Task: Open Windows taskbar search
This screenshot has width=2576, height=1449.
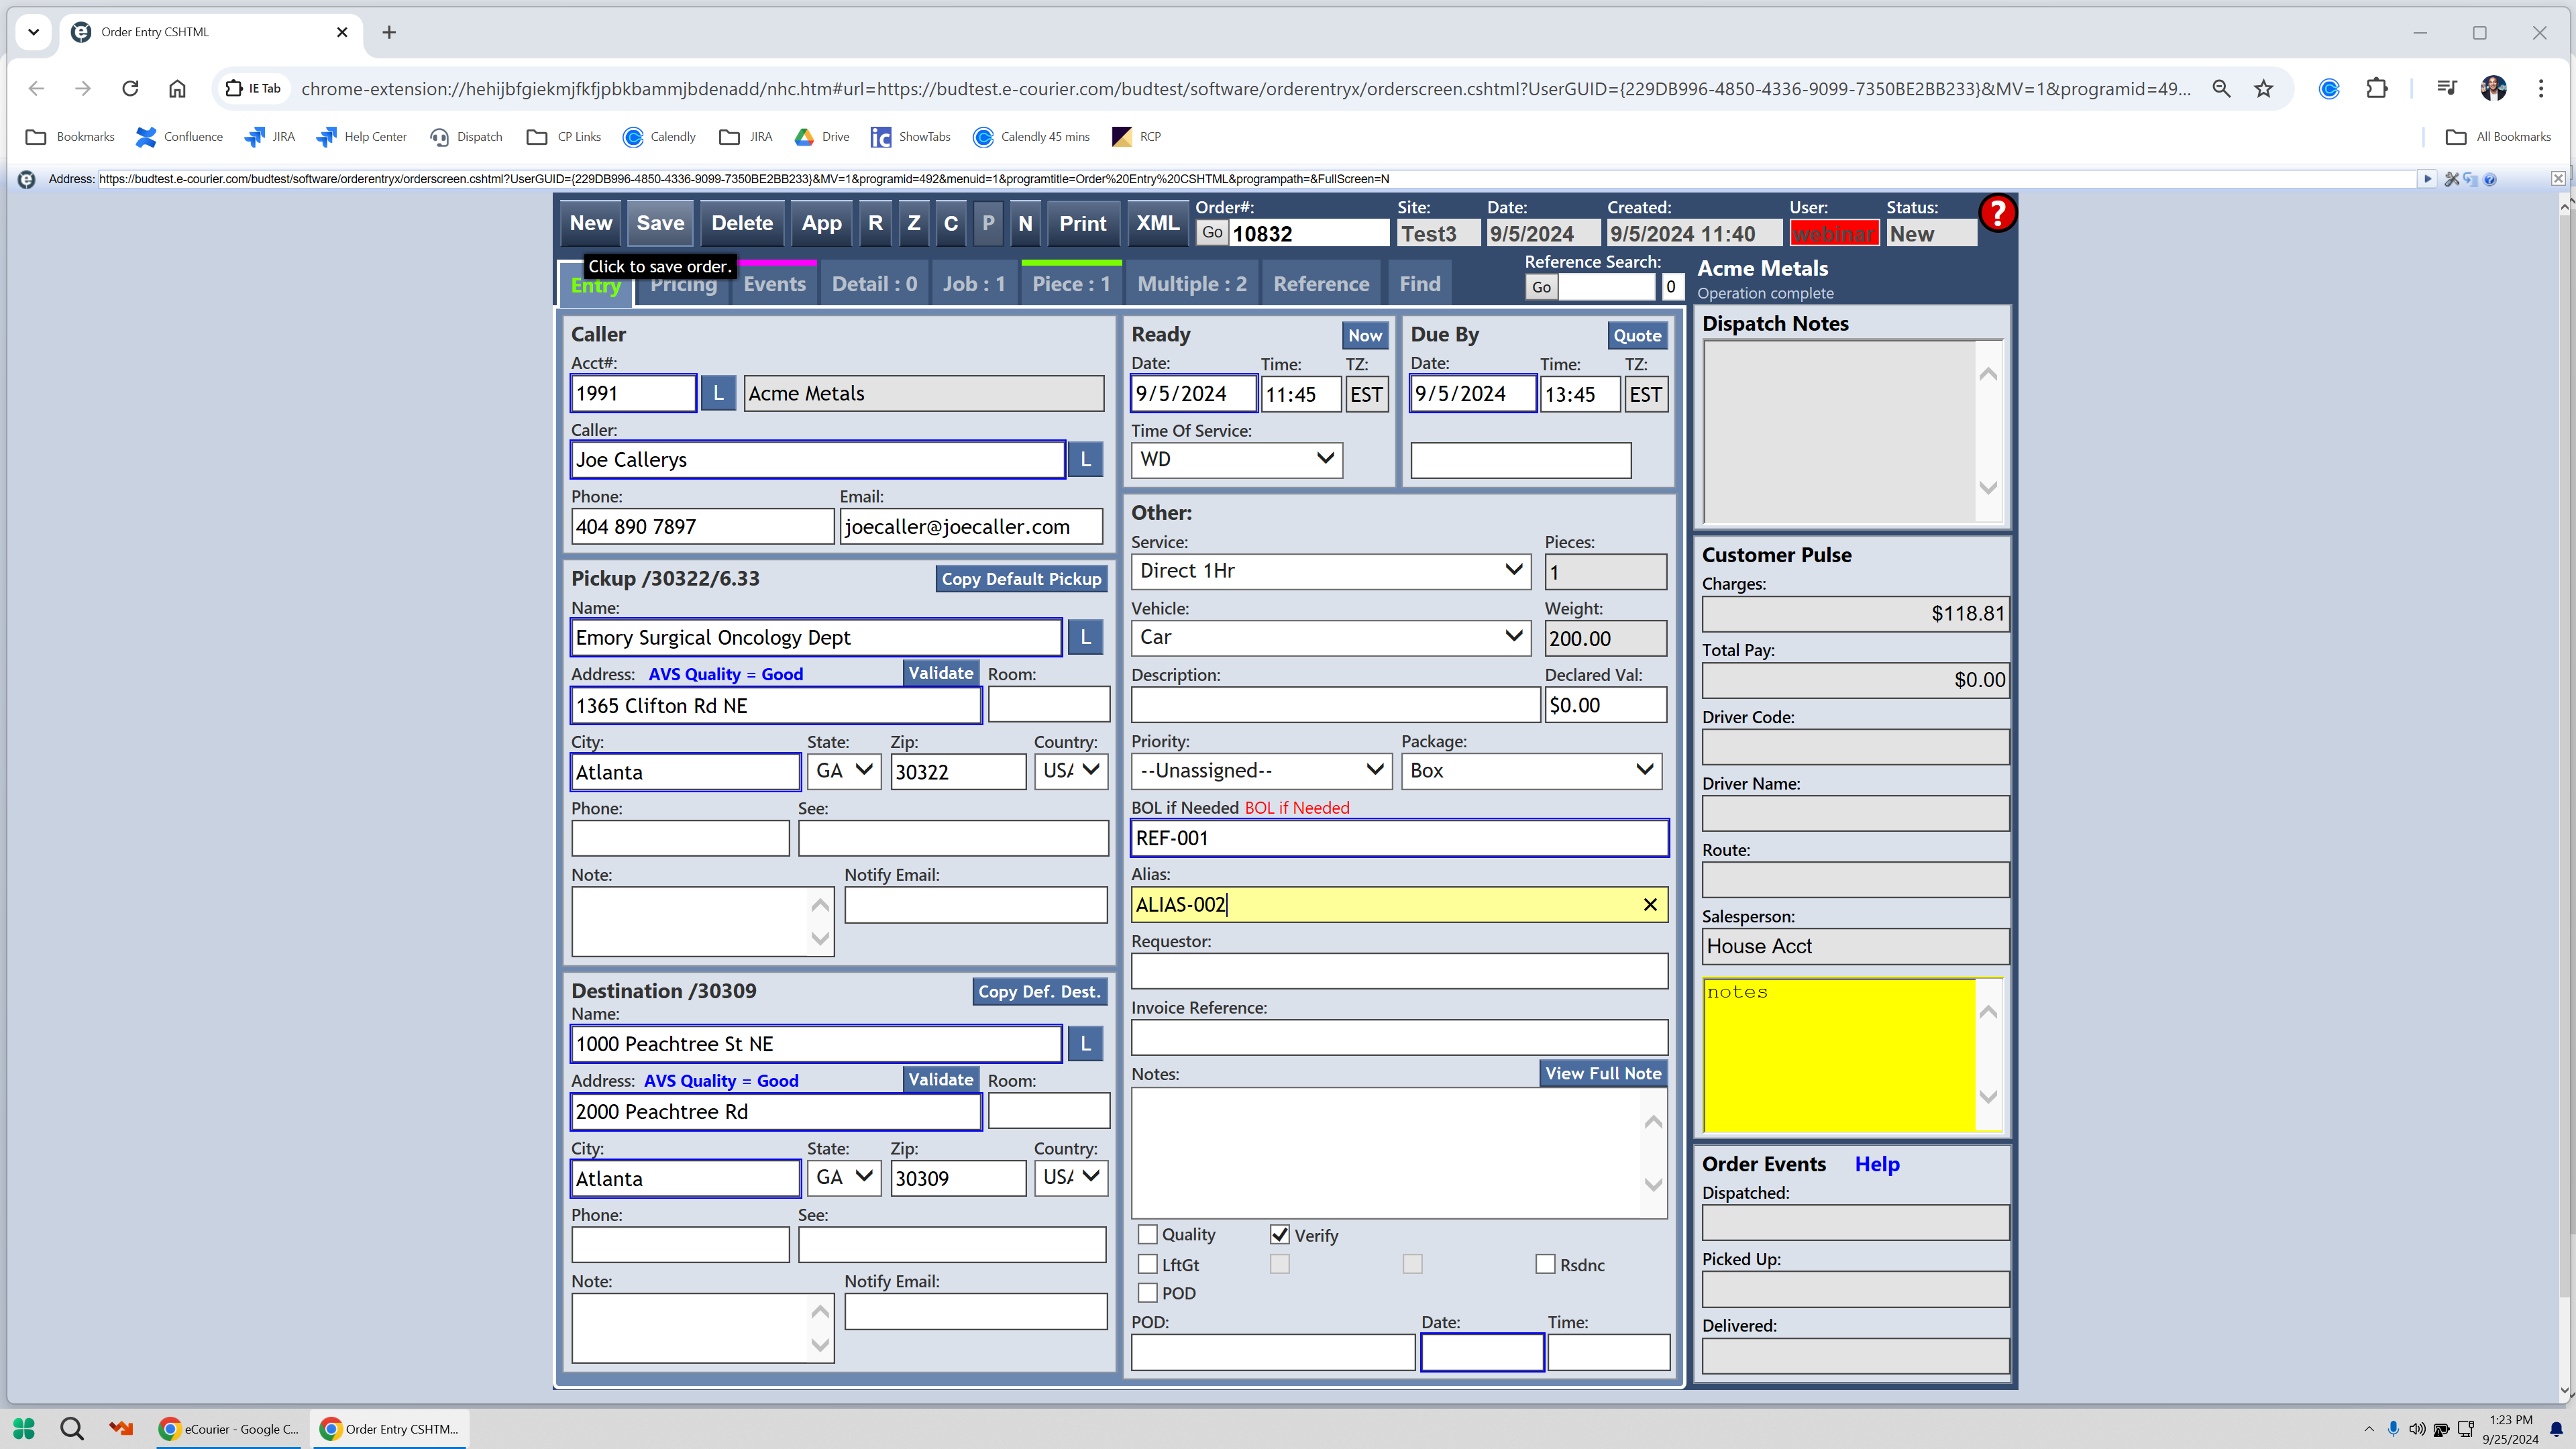Action: coord(72,1428)
